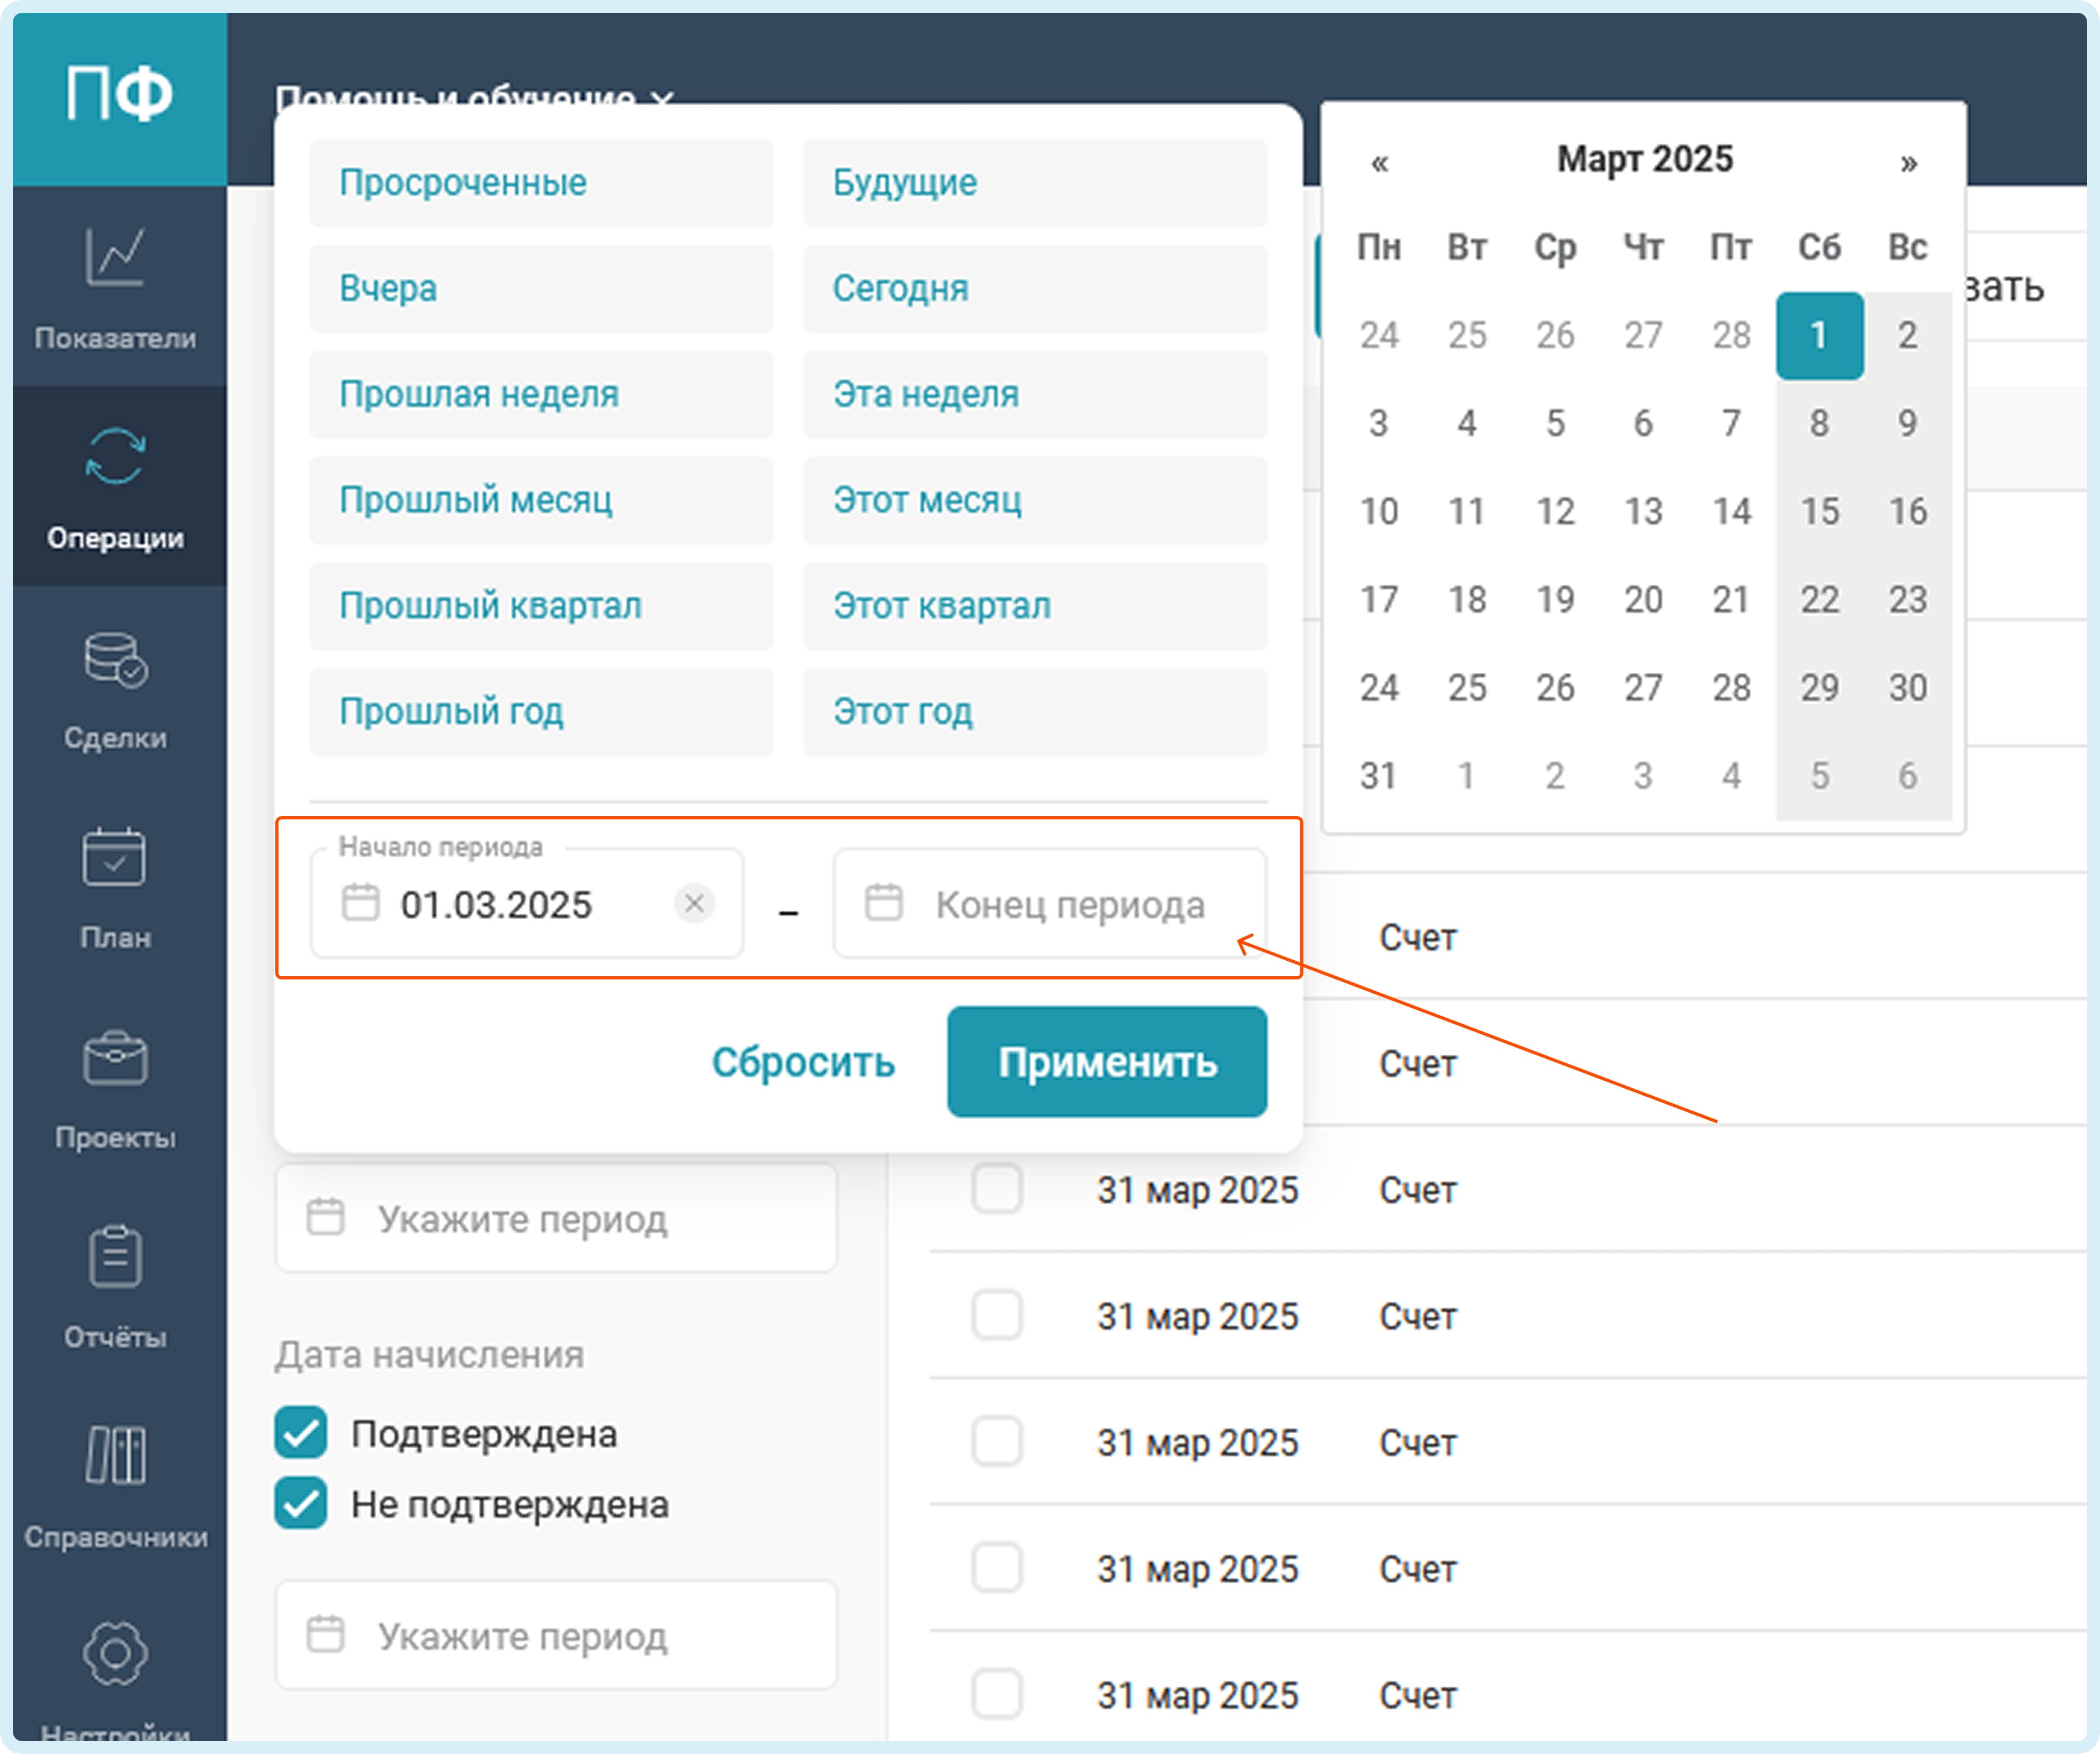
Task: Select day 30 in the calendar
Action: click(1907, 688)
